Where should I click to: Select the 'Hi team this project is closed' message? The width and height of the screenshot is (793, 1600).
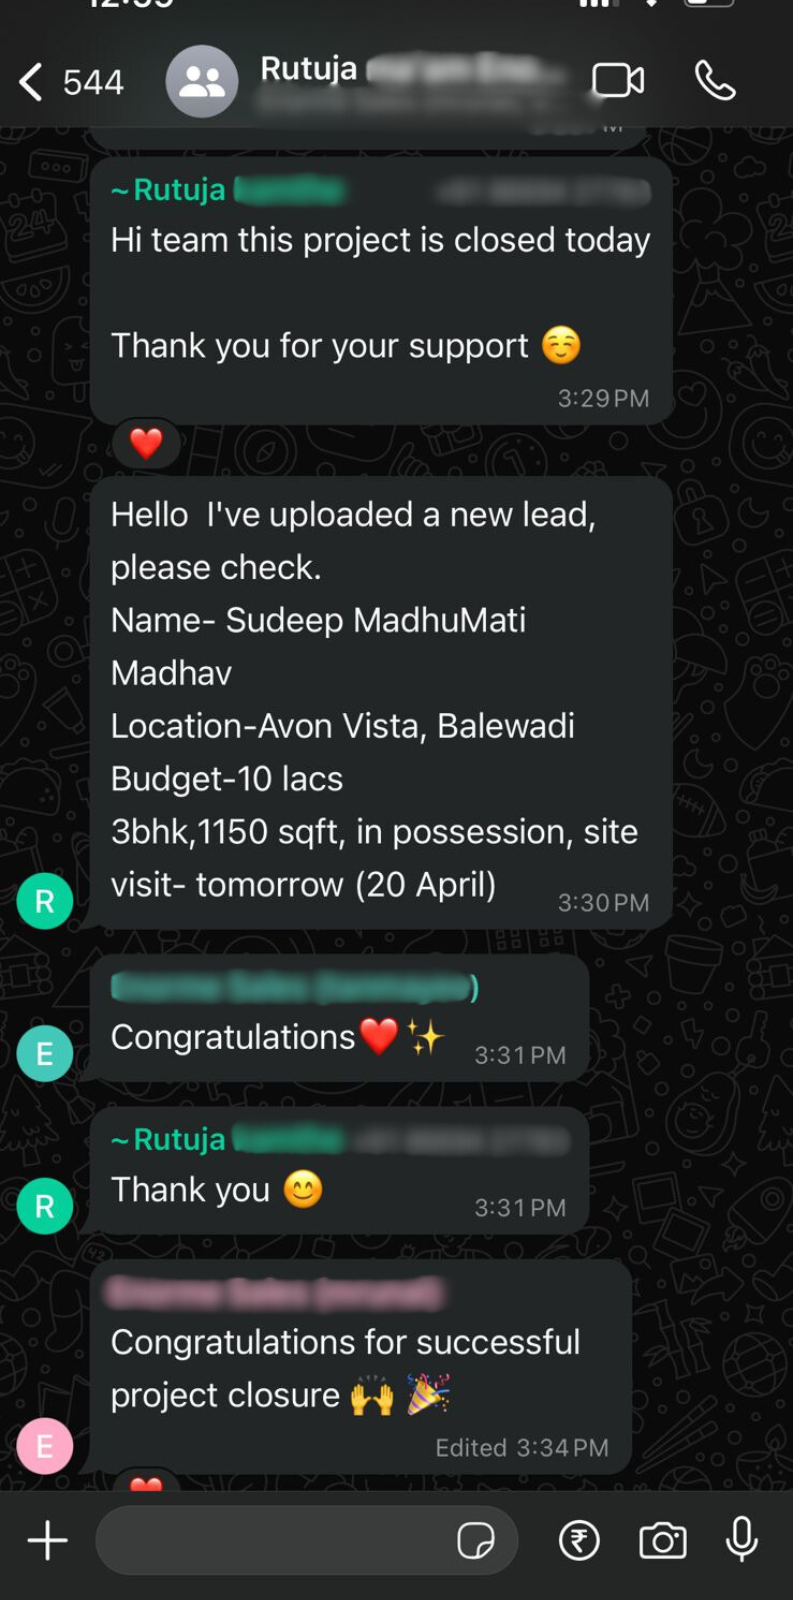(381, 291)
